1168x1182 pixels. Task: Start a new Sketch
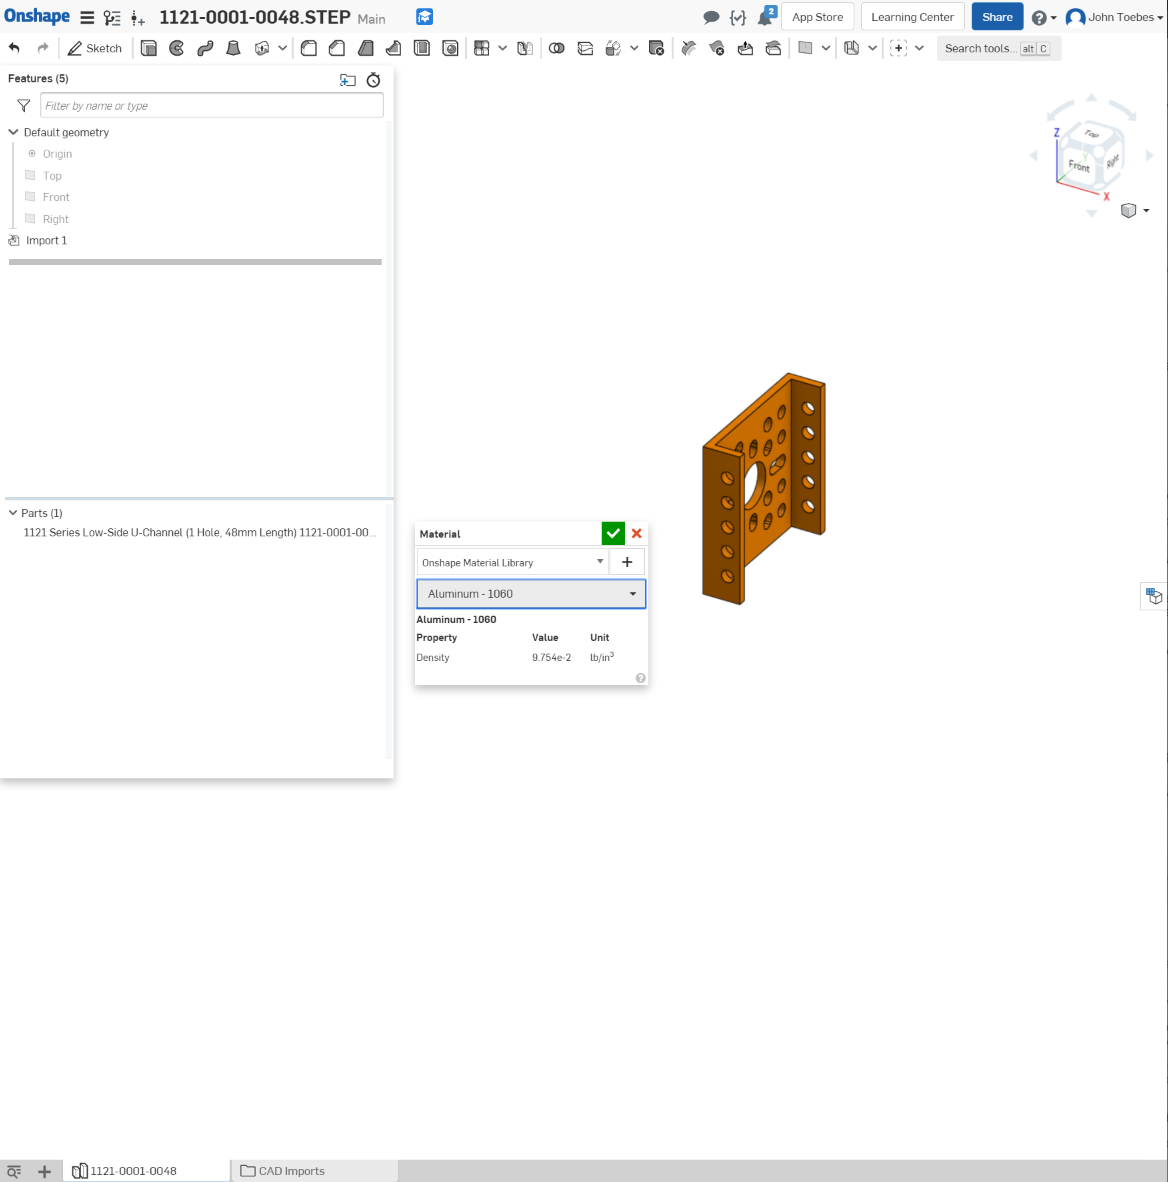tap(95, 48)
